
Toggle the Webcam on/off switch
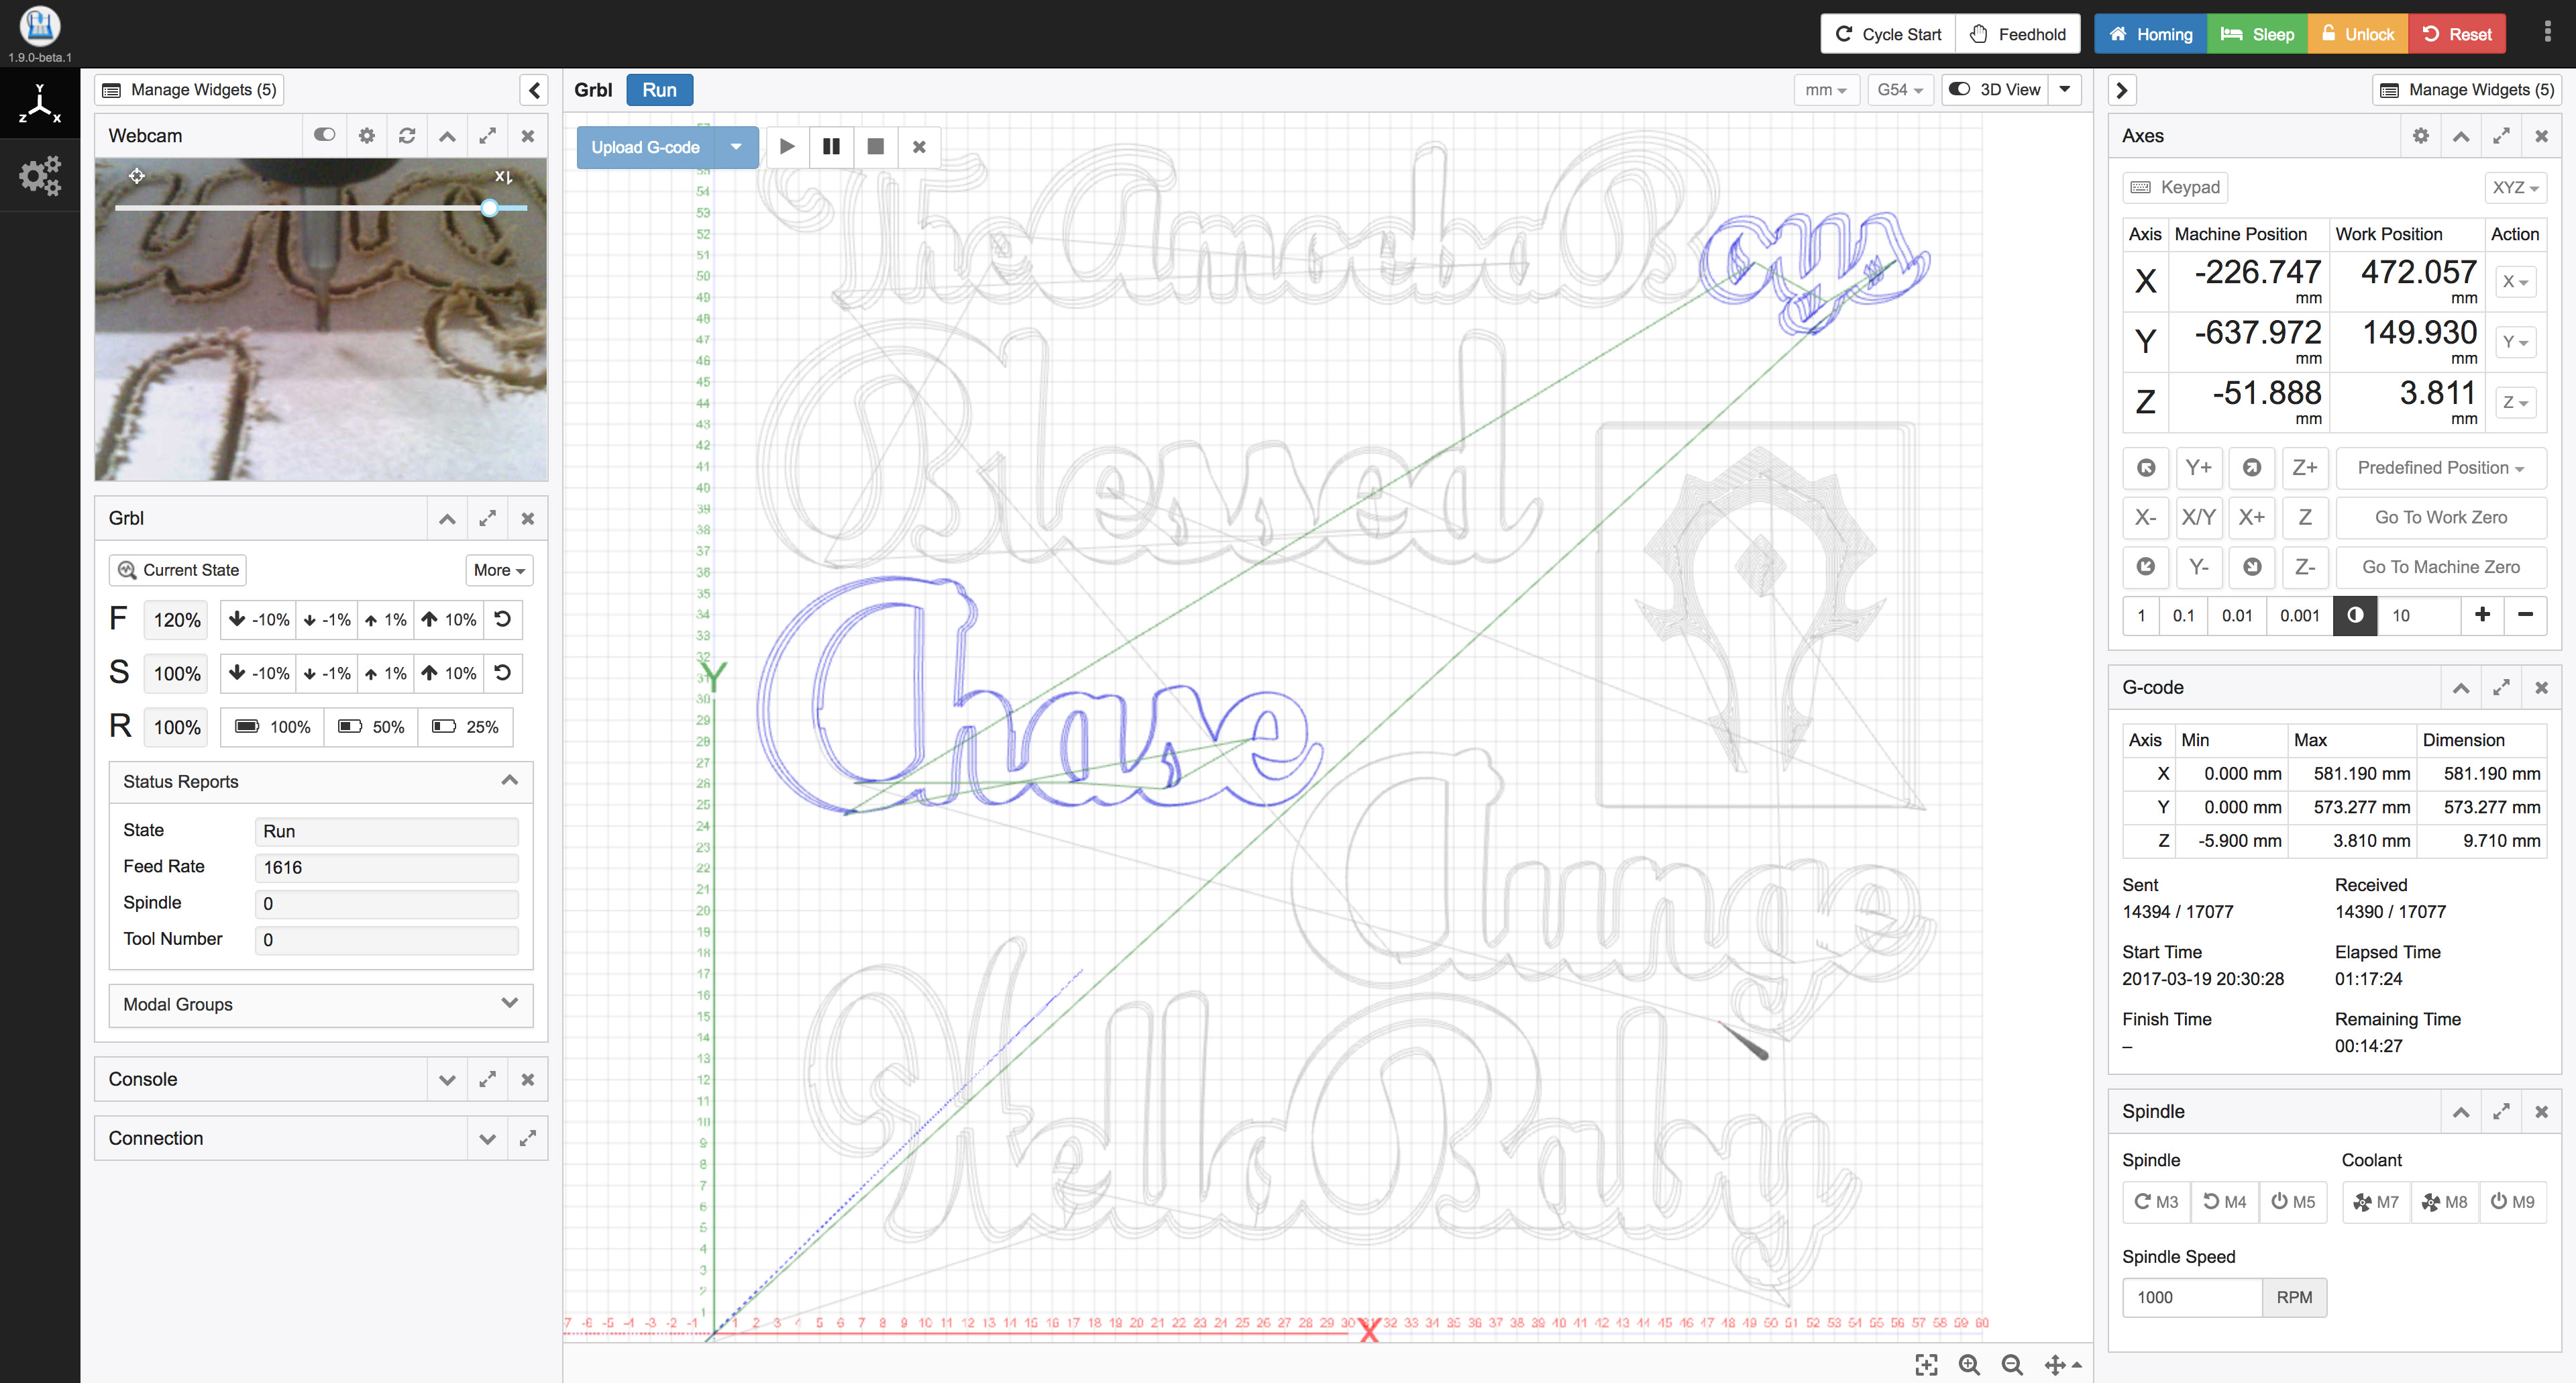324,135
